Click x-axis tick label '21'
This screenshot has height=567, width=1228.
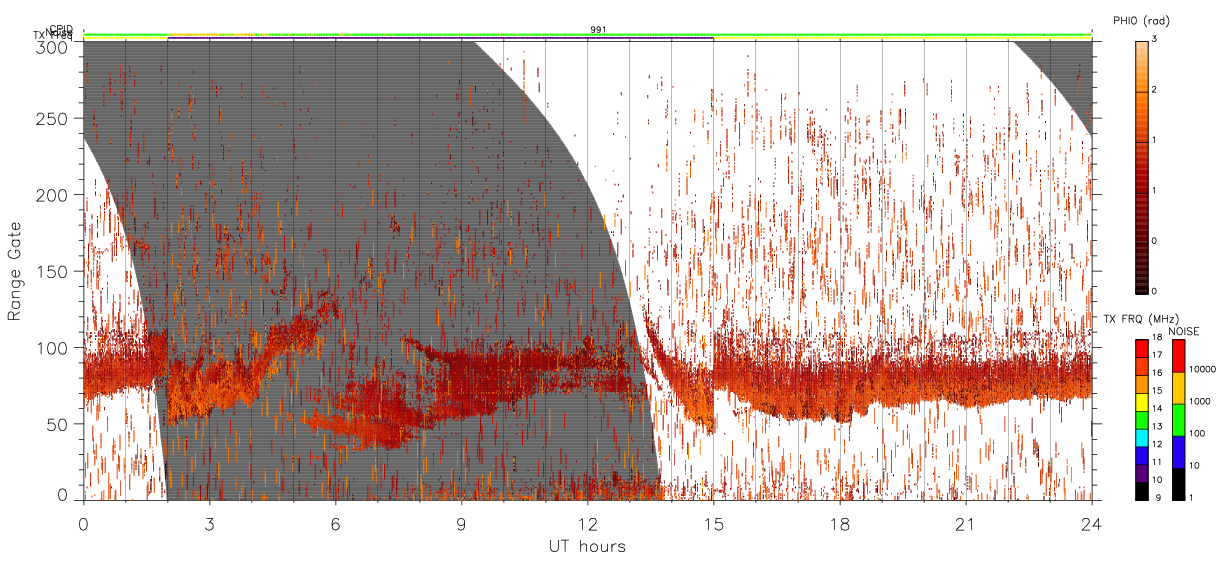click(965, 524)
